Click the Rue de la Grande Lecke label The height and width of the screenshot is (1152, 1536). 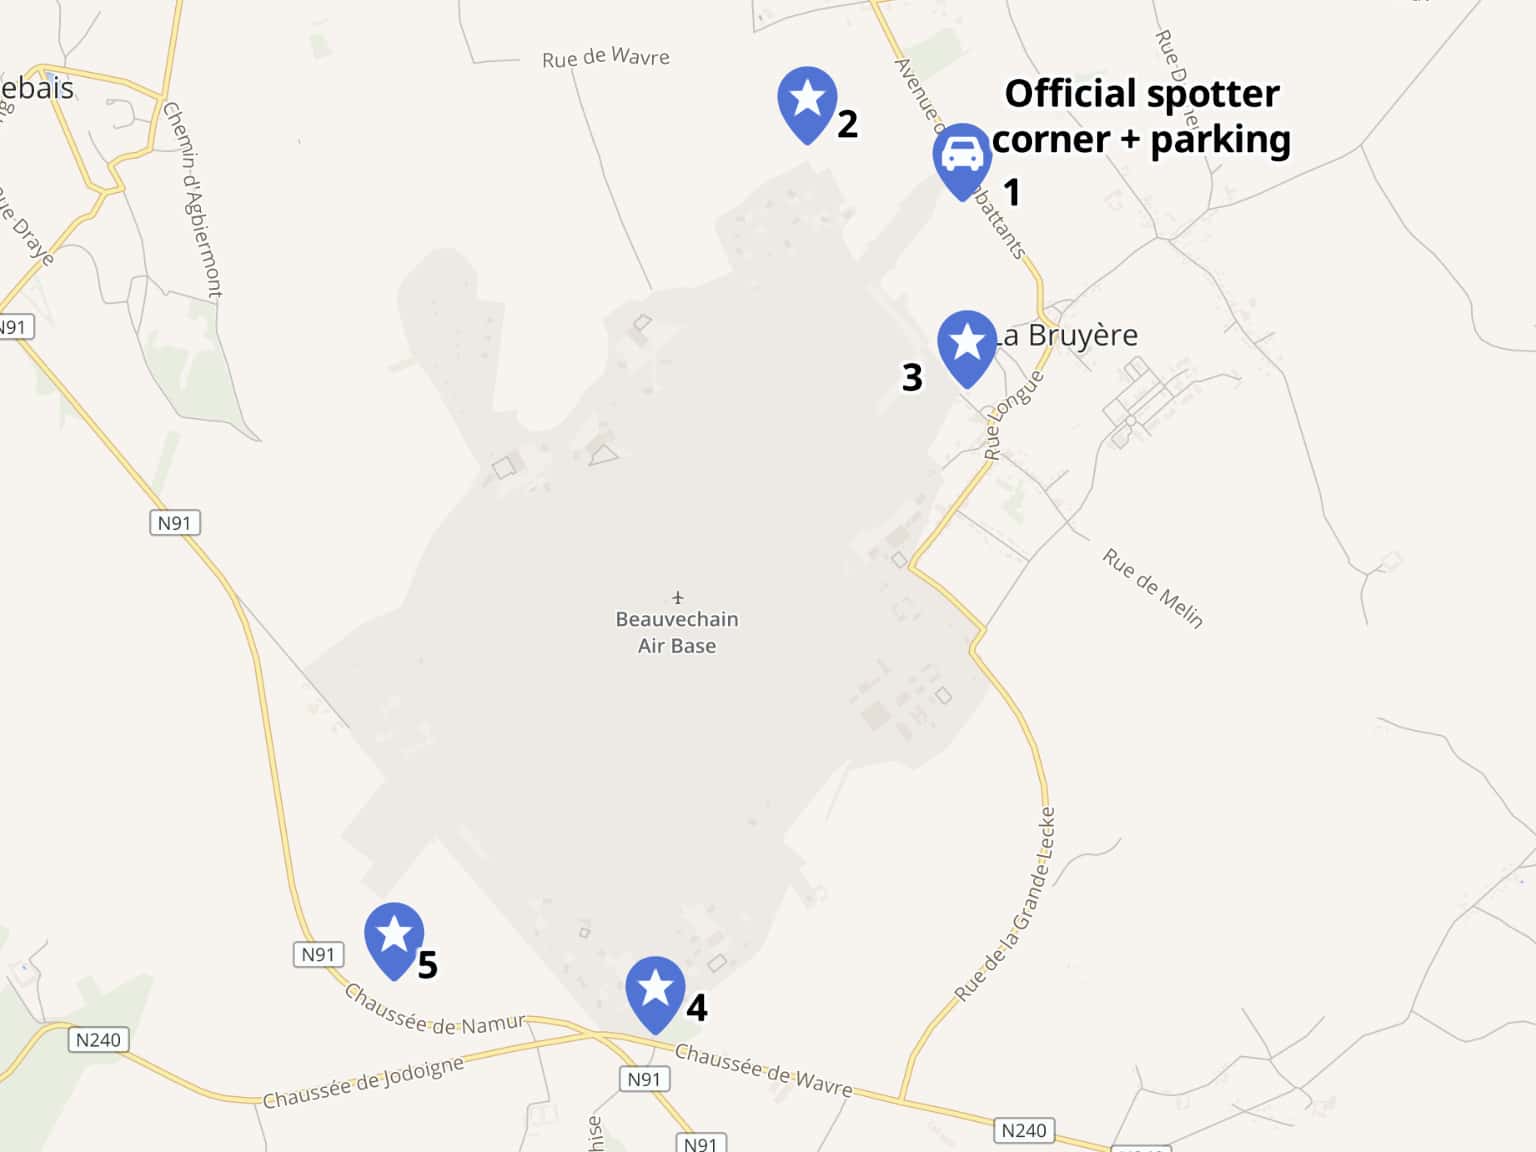(1005, 904)
